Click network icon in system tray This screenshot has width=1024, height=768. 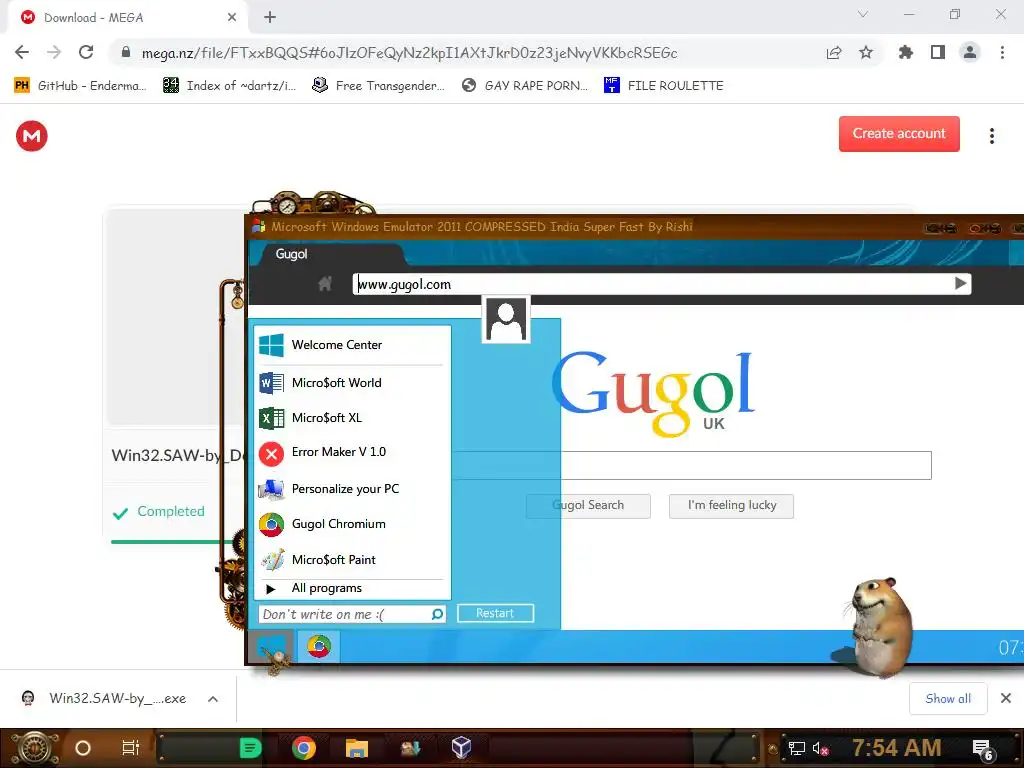(796, 749)
